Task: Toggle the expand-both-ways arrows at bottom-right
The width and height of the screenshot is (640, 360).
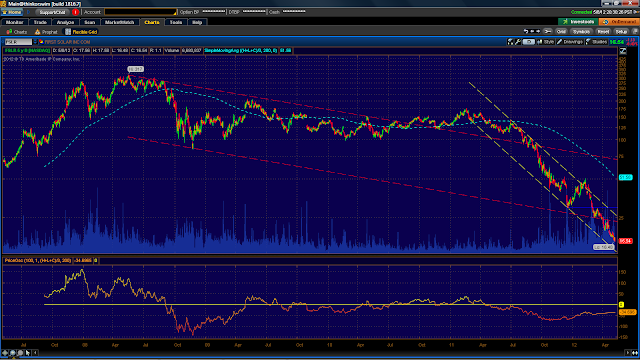Action: [635, 353]
